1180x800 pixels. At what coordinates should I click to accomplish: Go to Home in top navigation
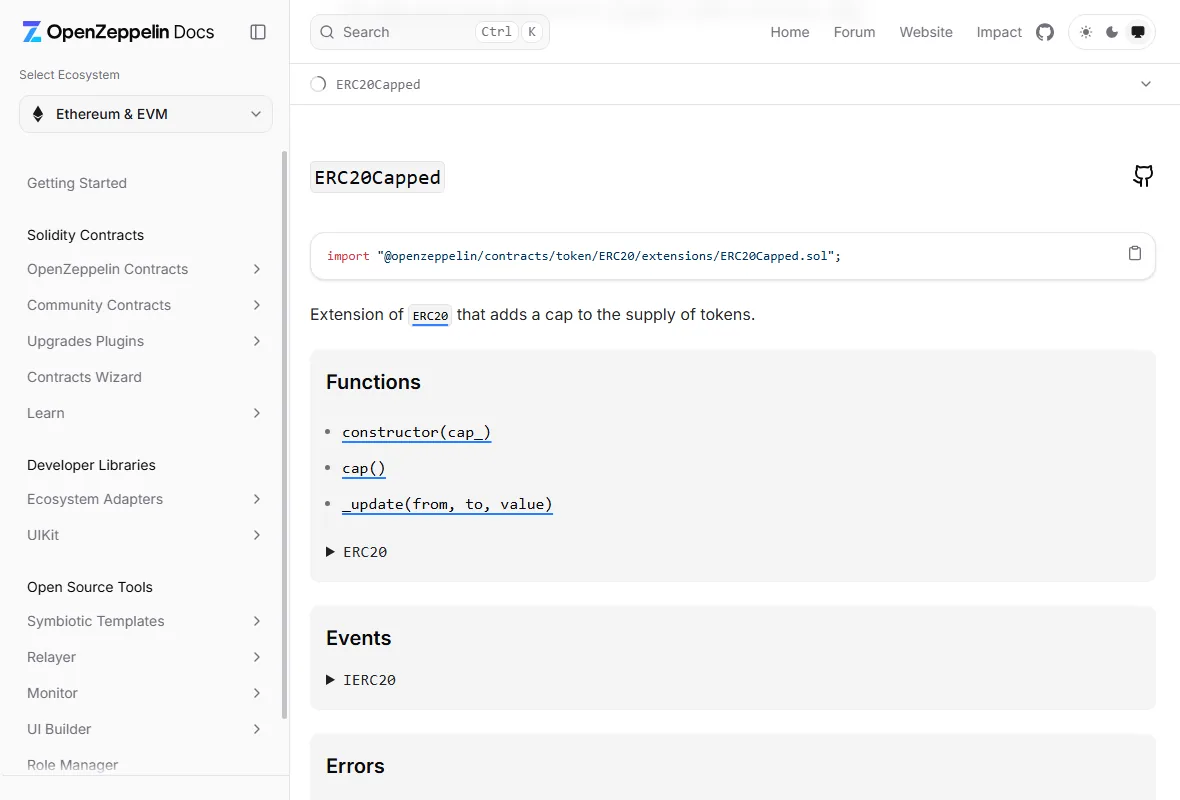[789, 32]
